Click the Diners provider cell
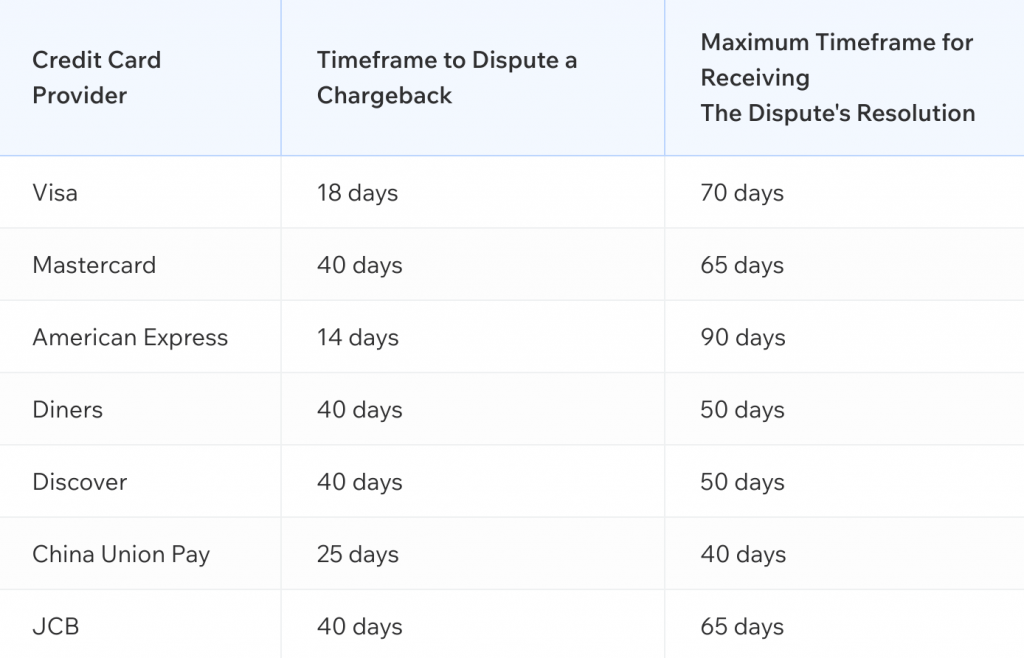 (x=68, y=410)
